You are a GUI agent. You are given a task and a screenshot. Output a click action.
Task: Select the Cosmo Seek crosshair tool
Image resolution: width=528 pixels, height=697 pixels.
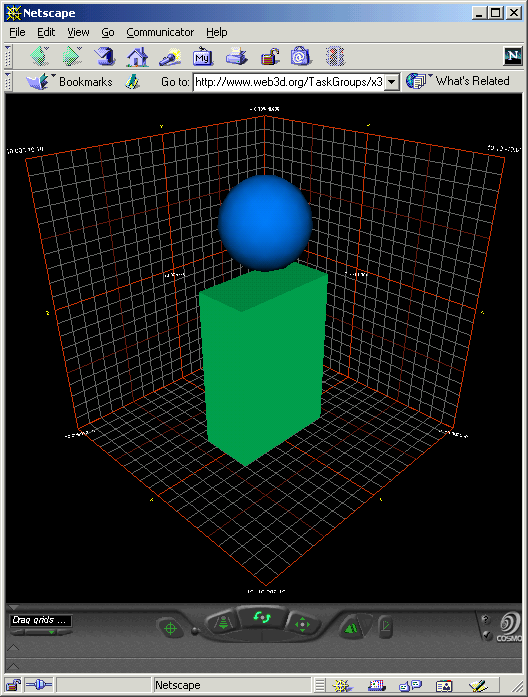[x=171, y=628]
